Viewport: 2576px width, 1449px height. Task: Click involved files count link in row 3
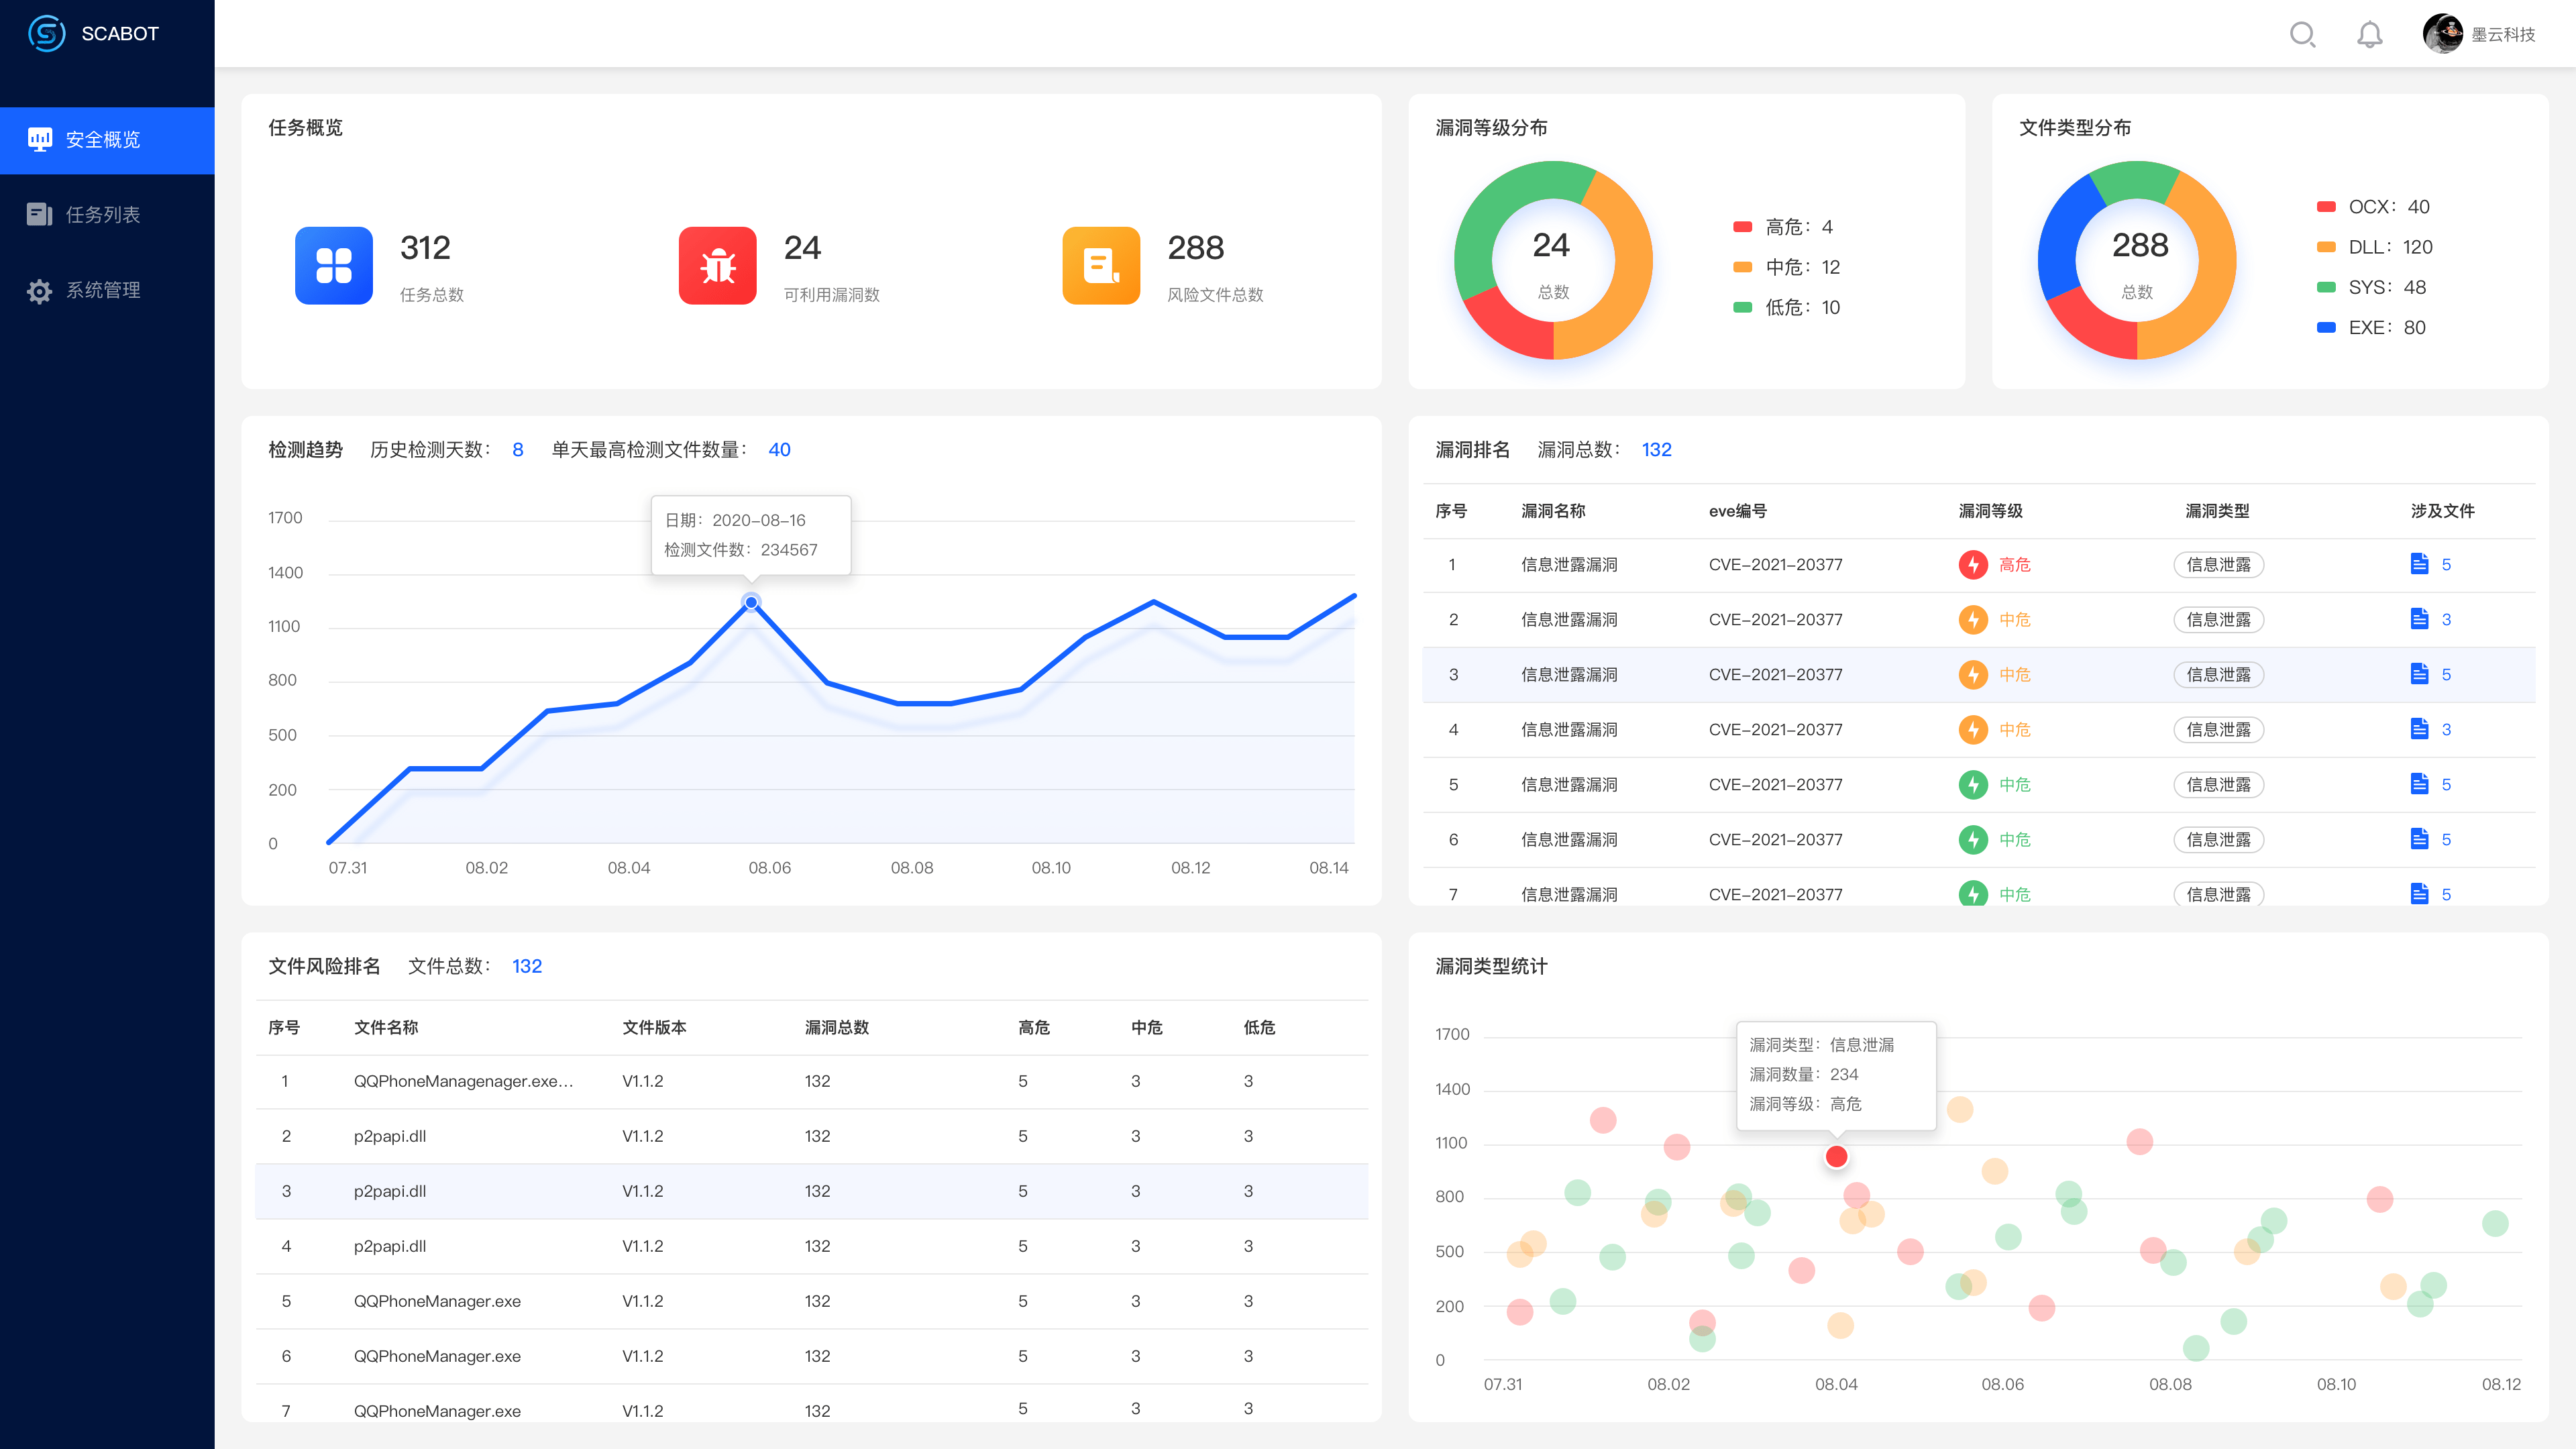click(2446, 674)
